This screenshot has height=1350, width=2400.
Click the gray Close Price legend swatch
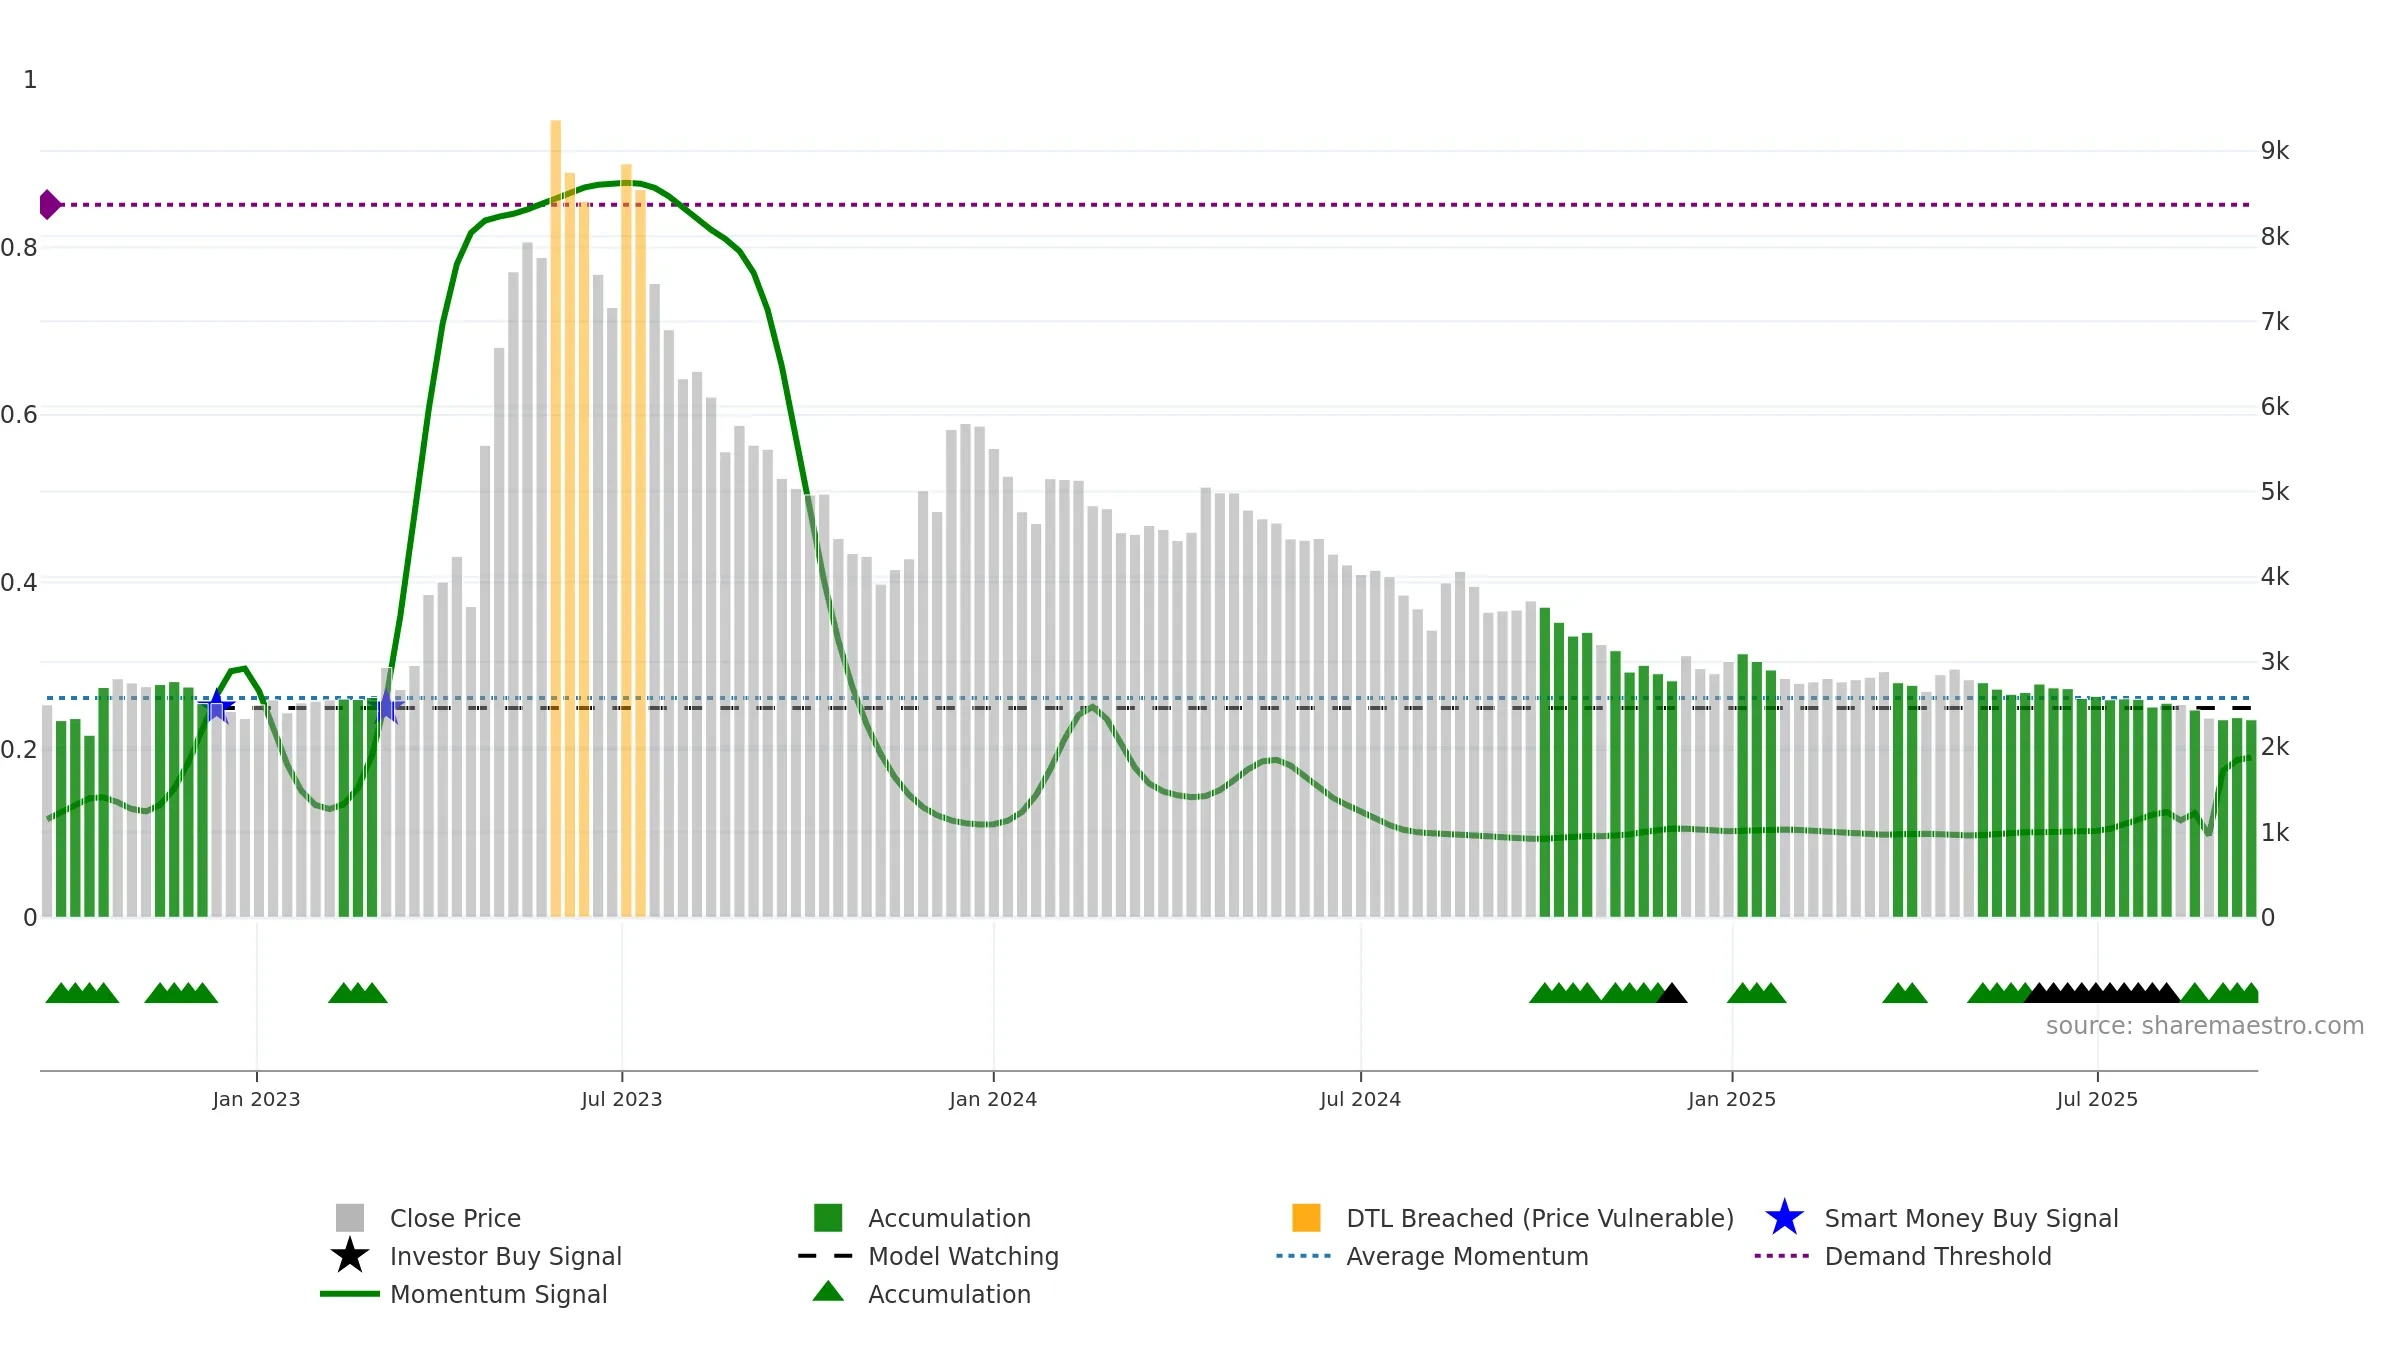pos(350,1218)
